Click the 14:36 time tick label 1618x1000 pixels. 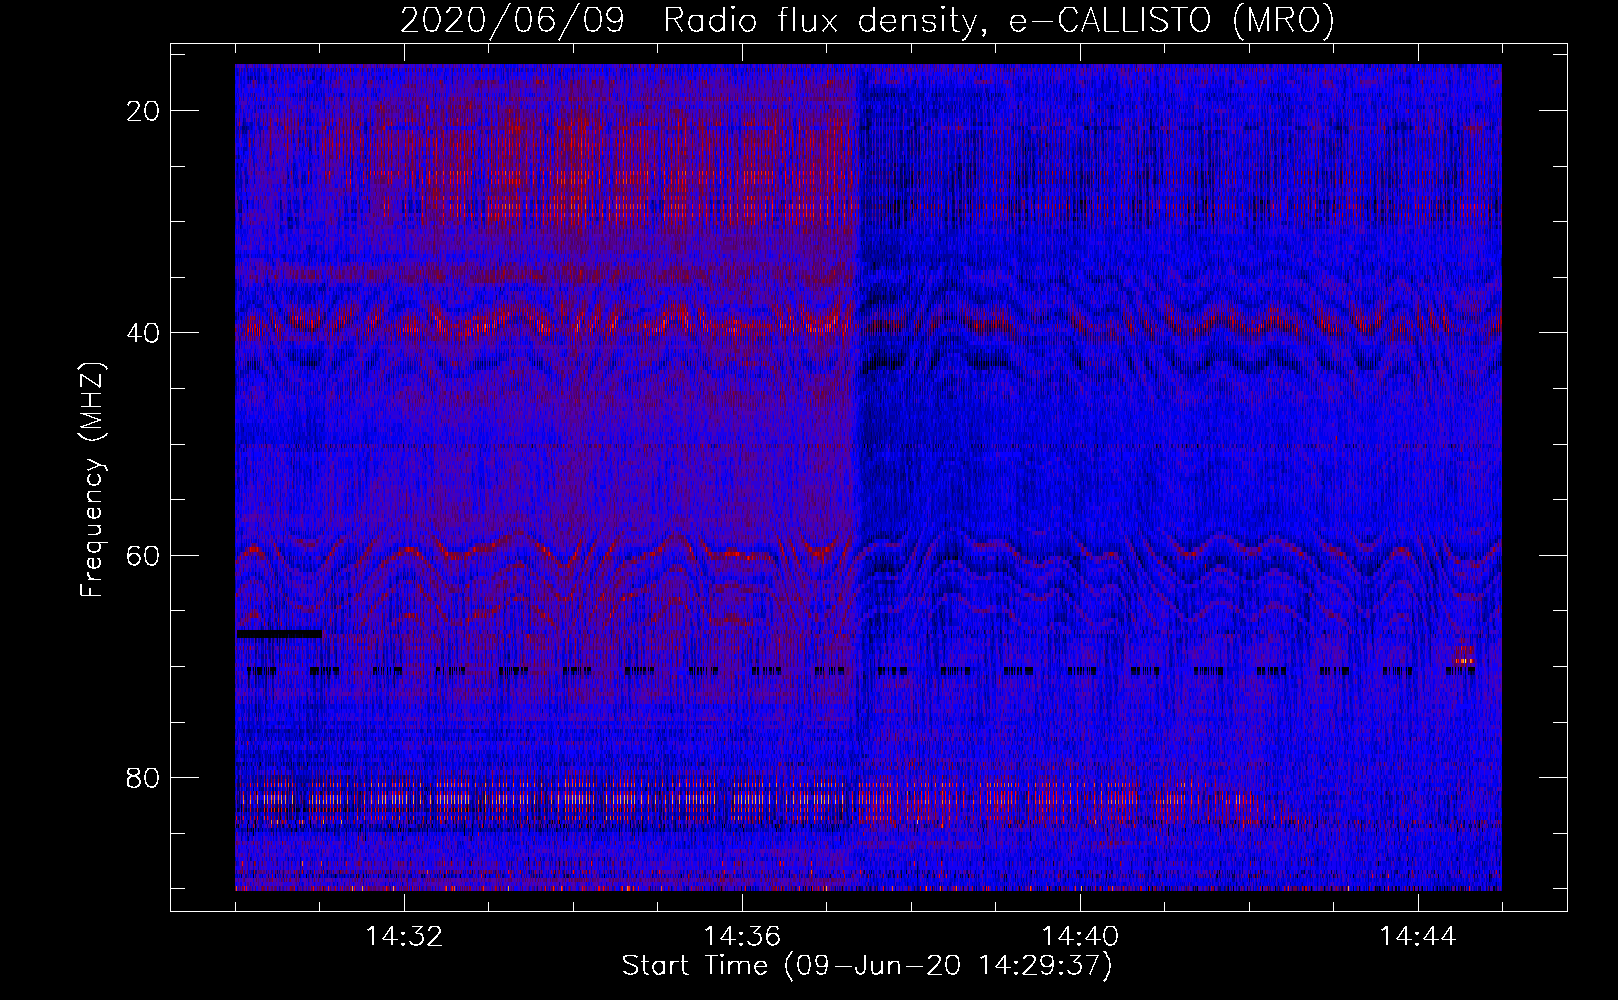(742, 937)
